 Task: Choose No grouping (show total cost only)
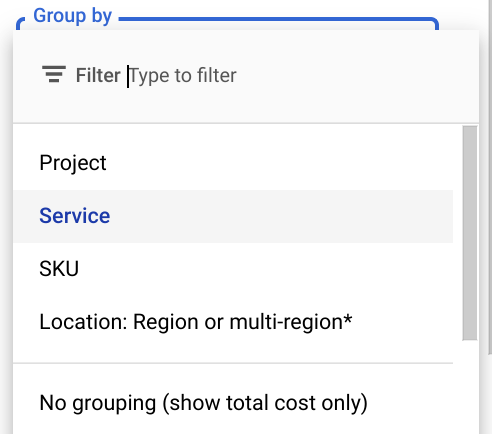(x=233, y=403)
